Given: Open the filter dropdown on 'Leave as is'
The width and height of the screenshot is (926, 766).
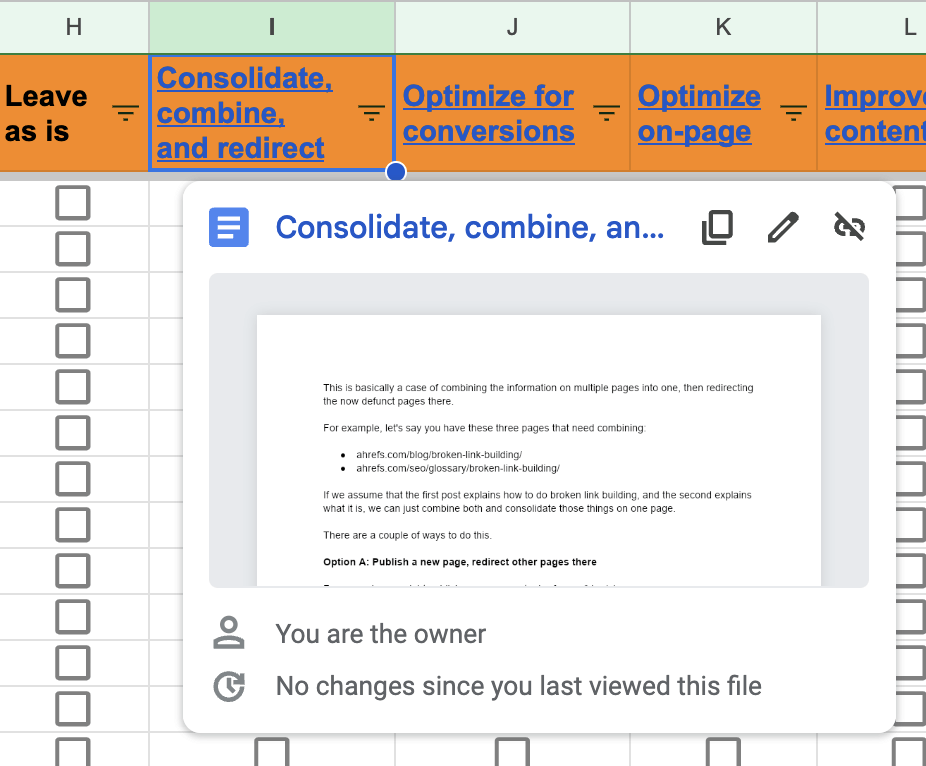Looking at the screenshot, I should pos(124,115).
